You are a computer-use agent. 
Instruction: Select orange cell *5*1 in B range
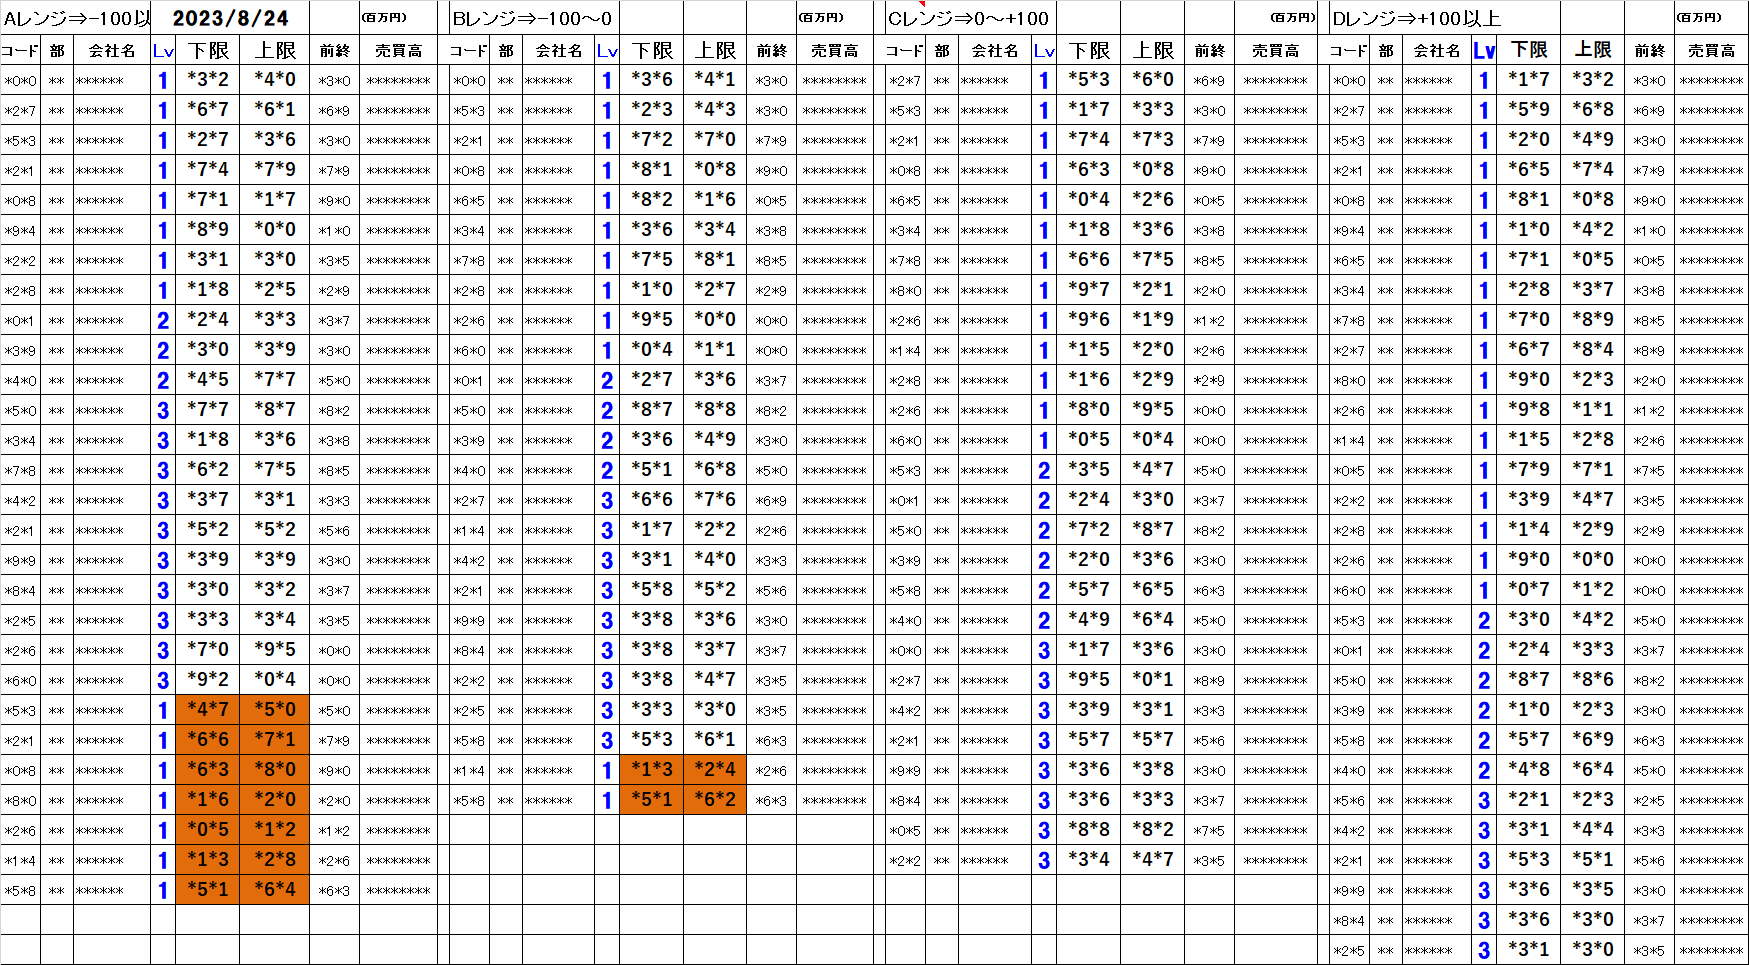652,800
